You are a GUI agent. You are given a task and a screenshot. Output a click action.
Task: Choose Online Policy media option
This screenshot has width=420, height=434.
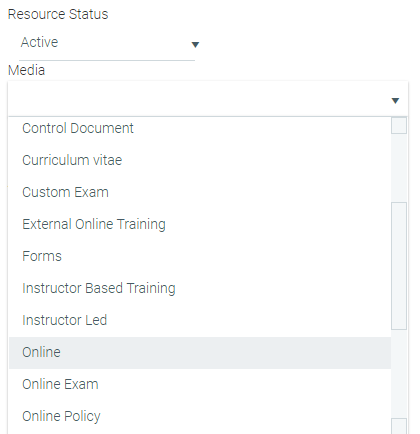pos(200,416)
